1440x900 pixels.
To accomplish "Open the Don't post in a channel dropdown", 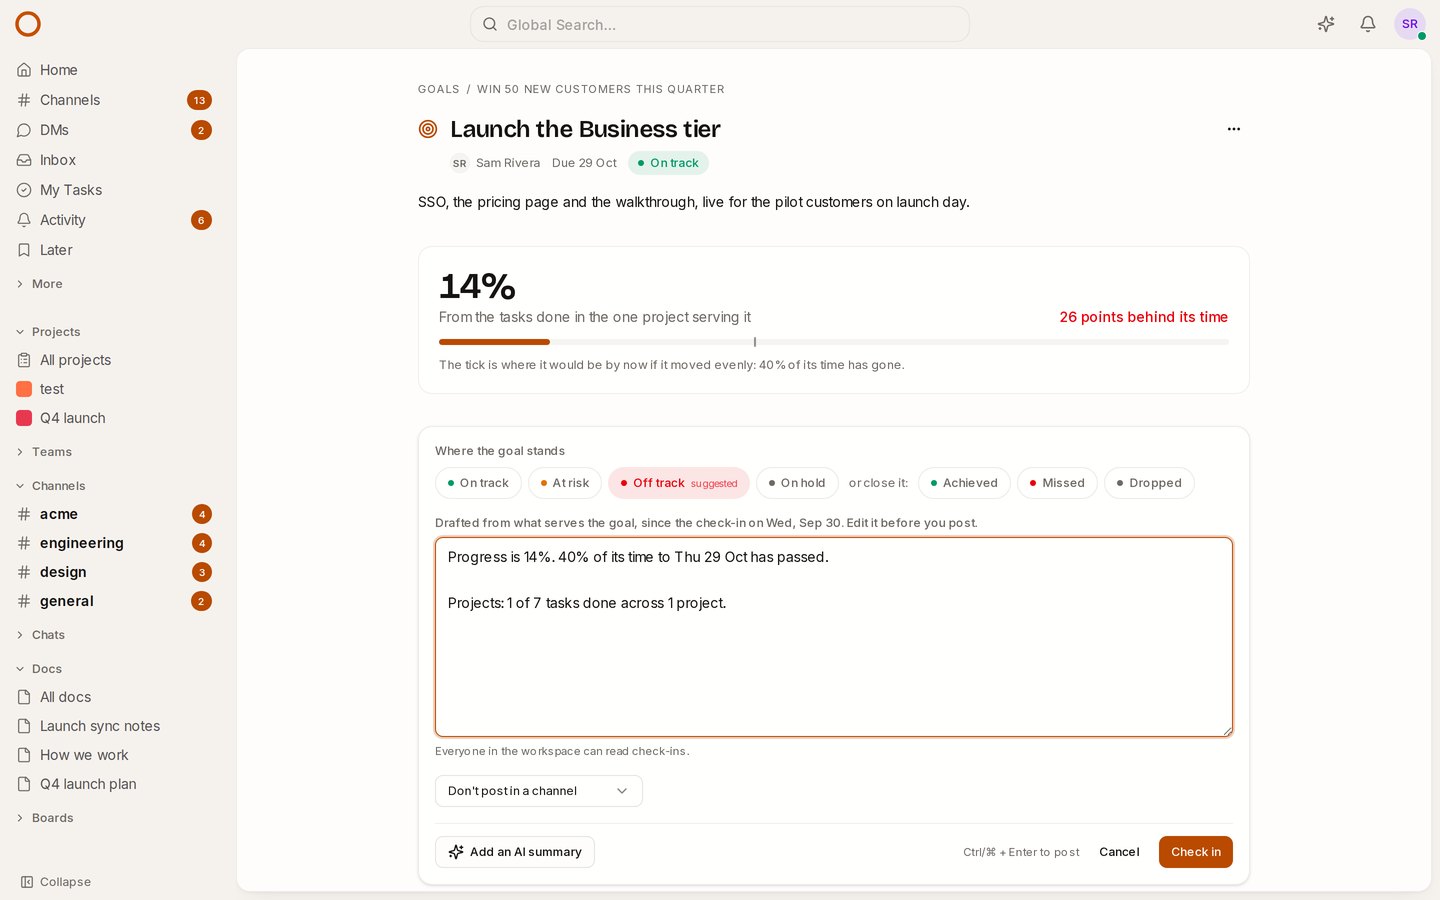I will (539, 791).
